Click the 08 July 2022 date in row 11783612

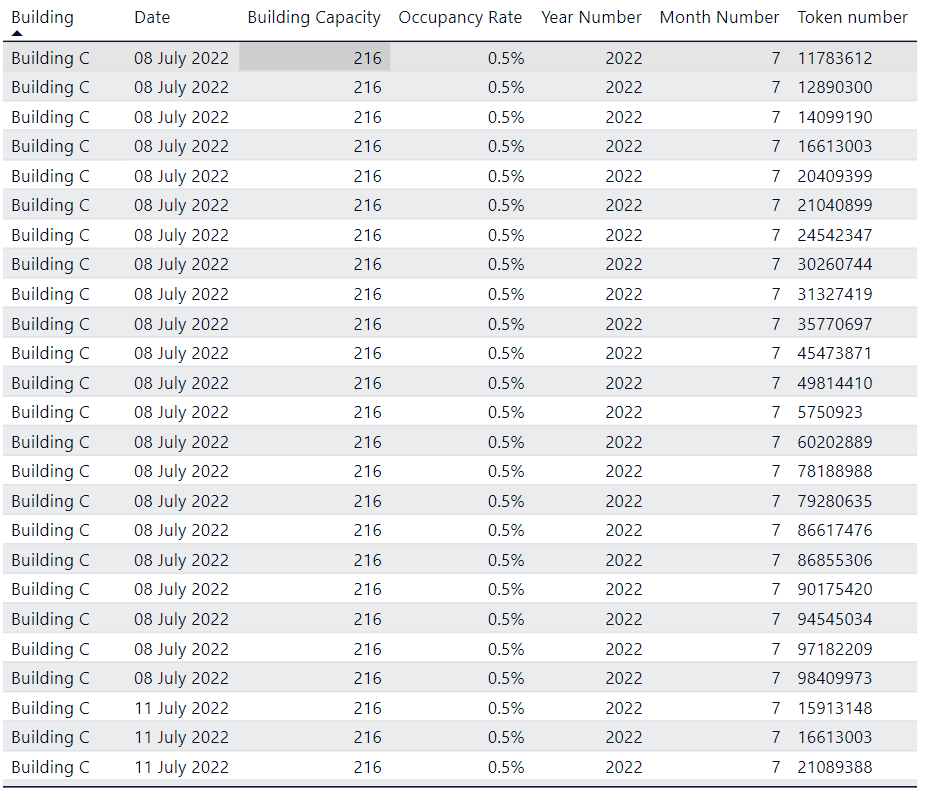[181, 59]
